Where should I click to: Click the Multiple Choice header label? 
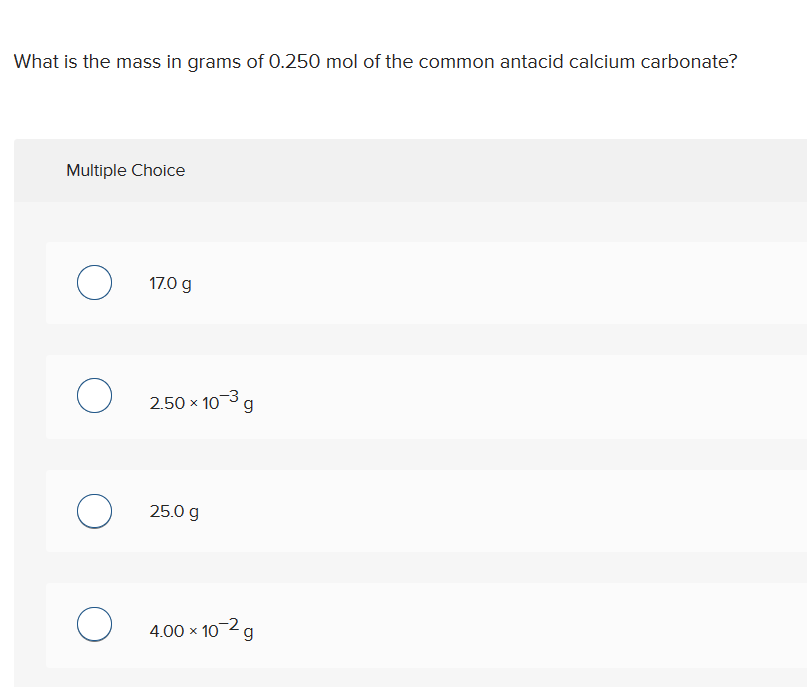(125, 170)
